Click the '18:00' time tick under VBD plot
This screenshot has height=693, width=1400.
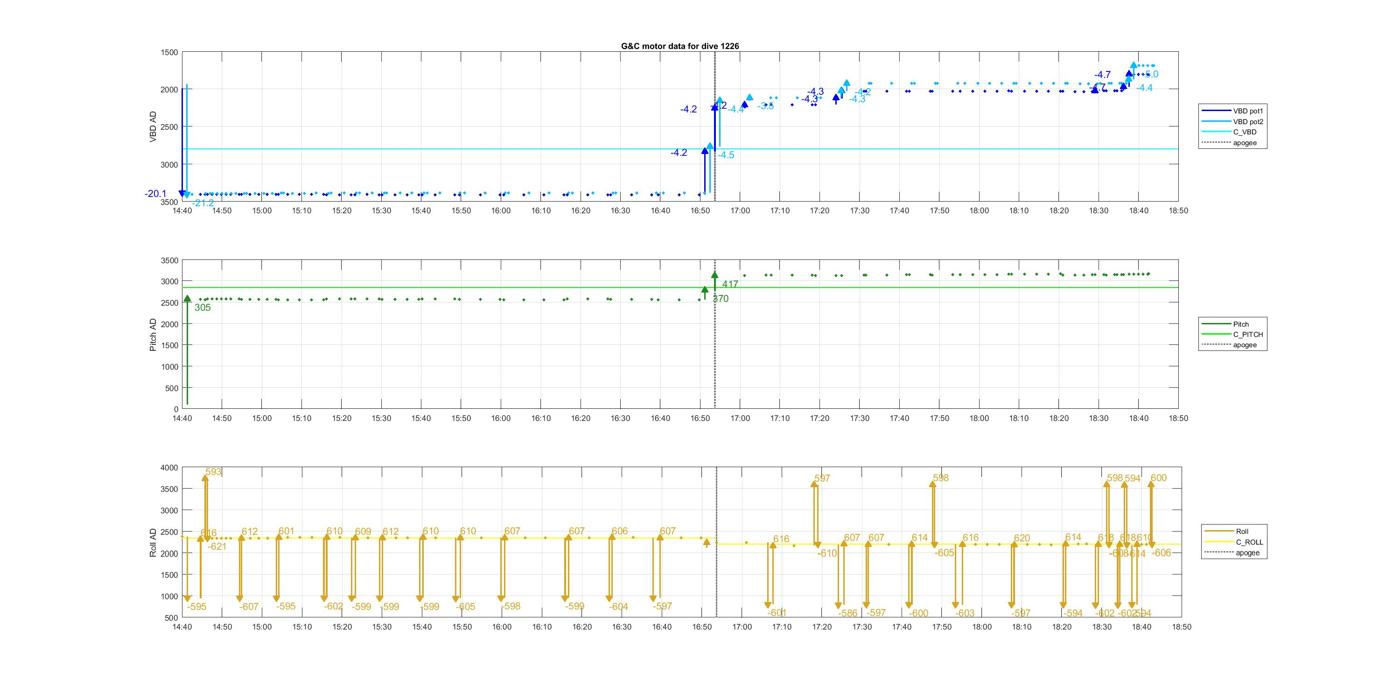pyautogui.click(x=979, y=211)
